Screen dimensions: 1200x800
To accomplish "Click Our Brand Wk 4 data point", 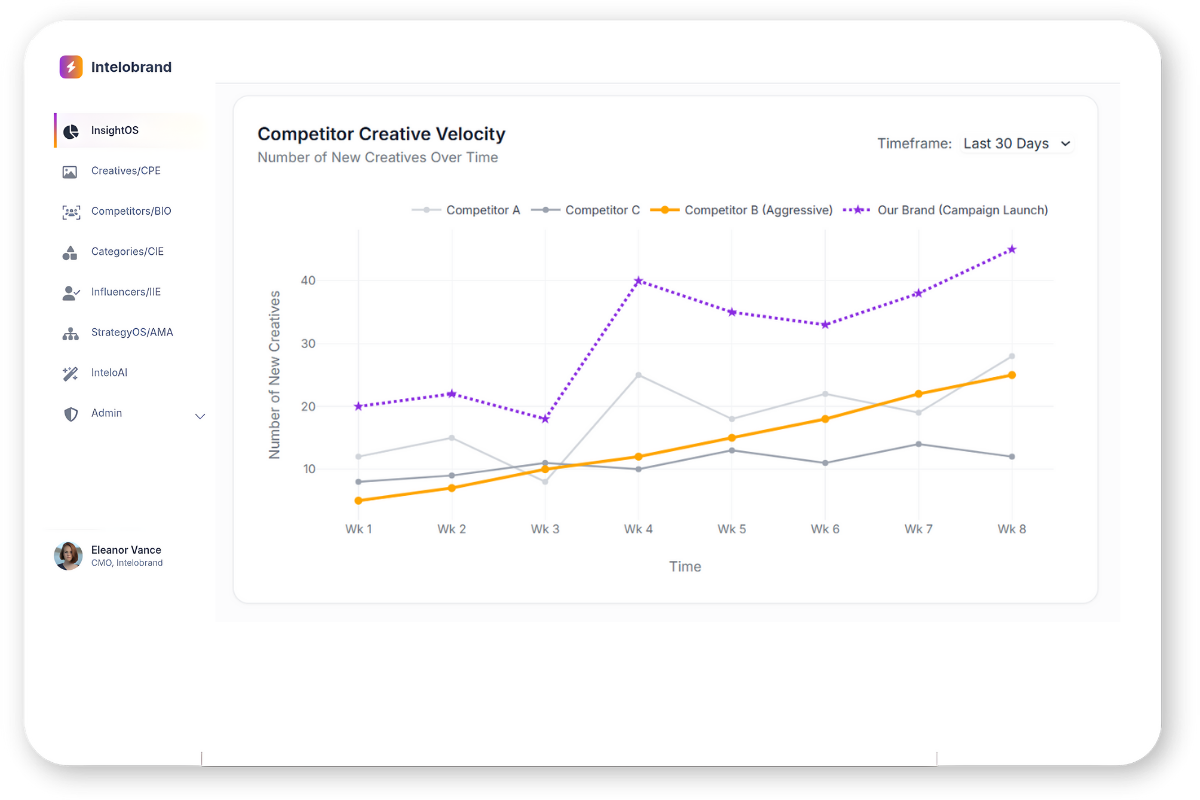I will coord(638,281).
